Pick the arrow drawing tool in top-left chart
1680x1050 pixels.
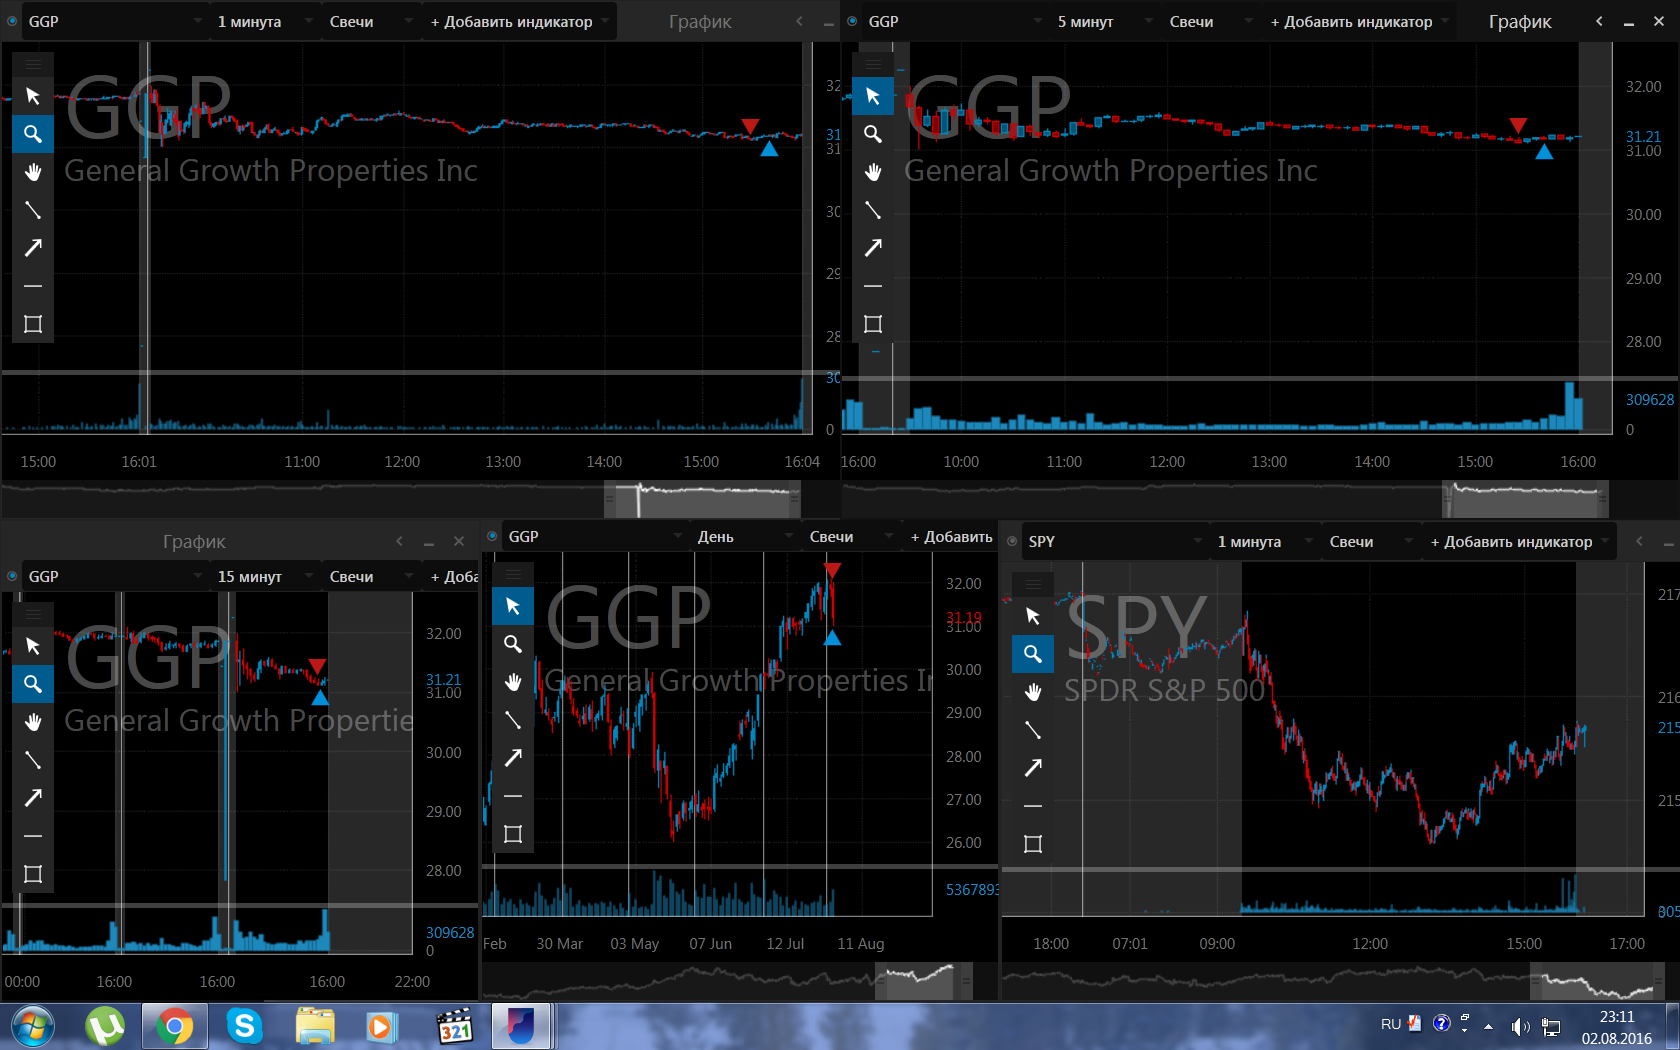[x=33, y=248]
